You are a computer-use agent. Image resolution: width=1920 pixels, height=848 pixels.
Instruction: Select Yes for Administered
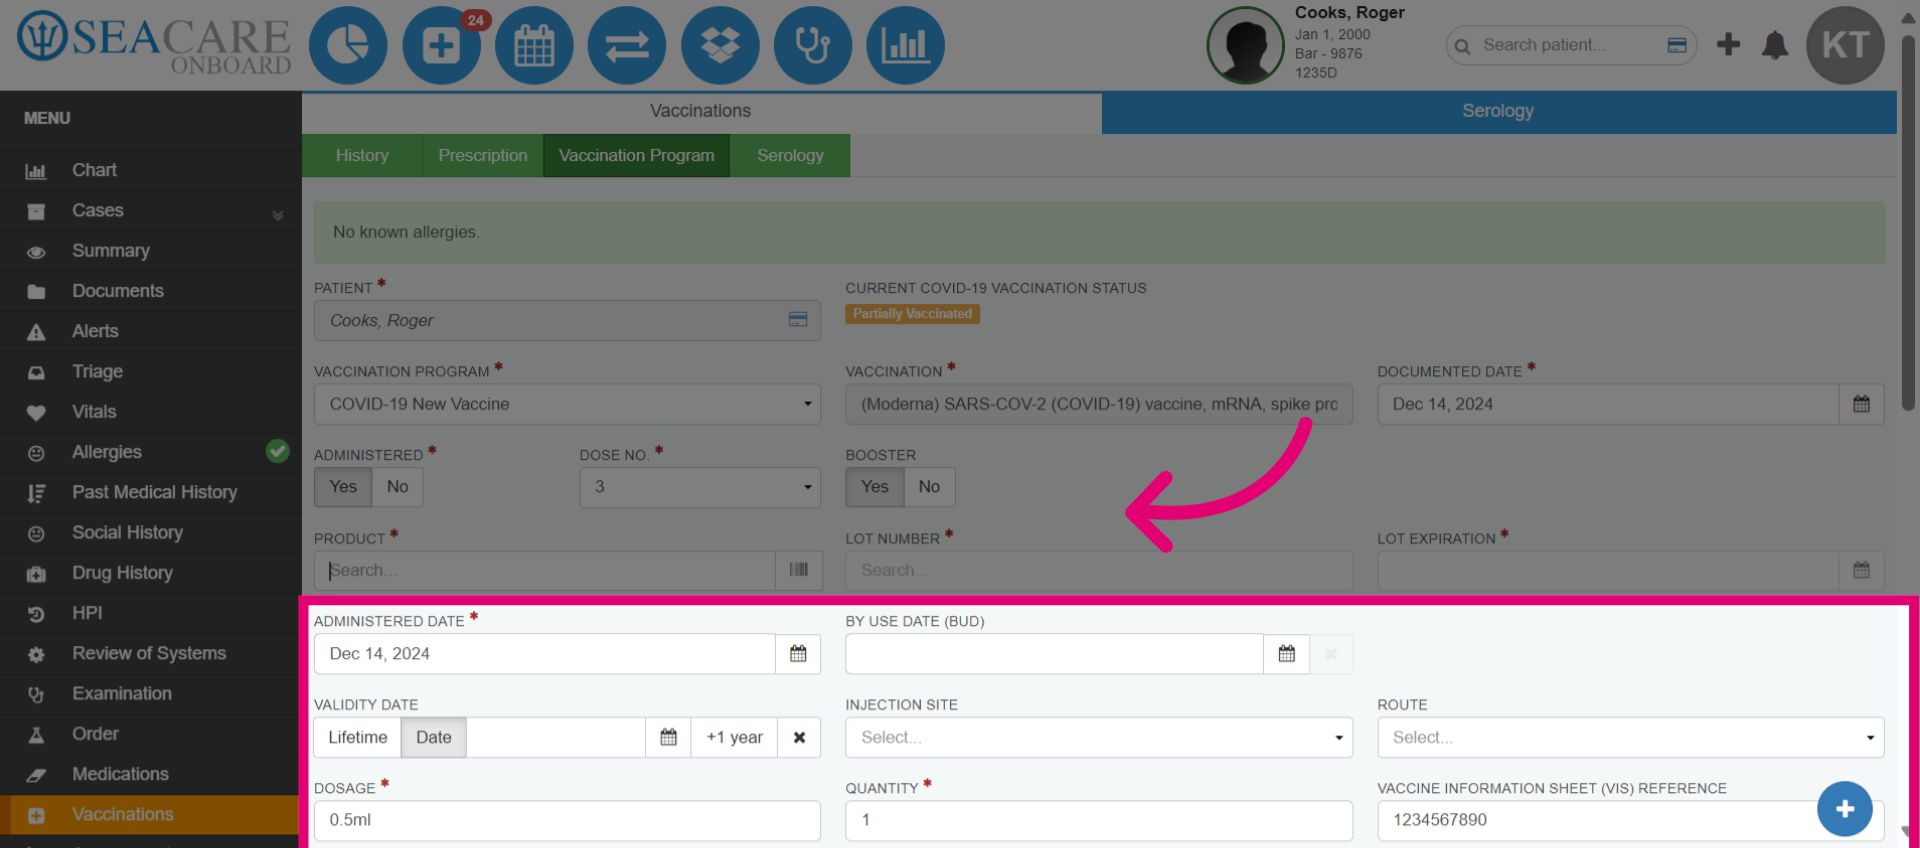(x=343, y=487)
